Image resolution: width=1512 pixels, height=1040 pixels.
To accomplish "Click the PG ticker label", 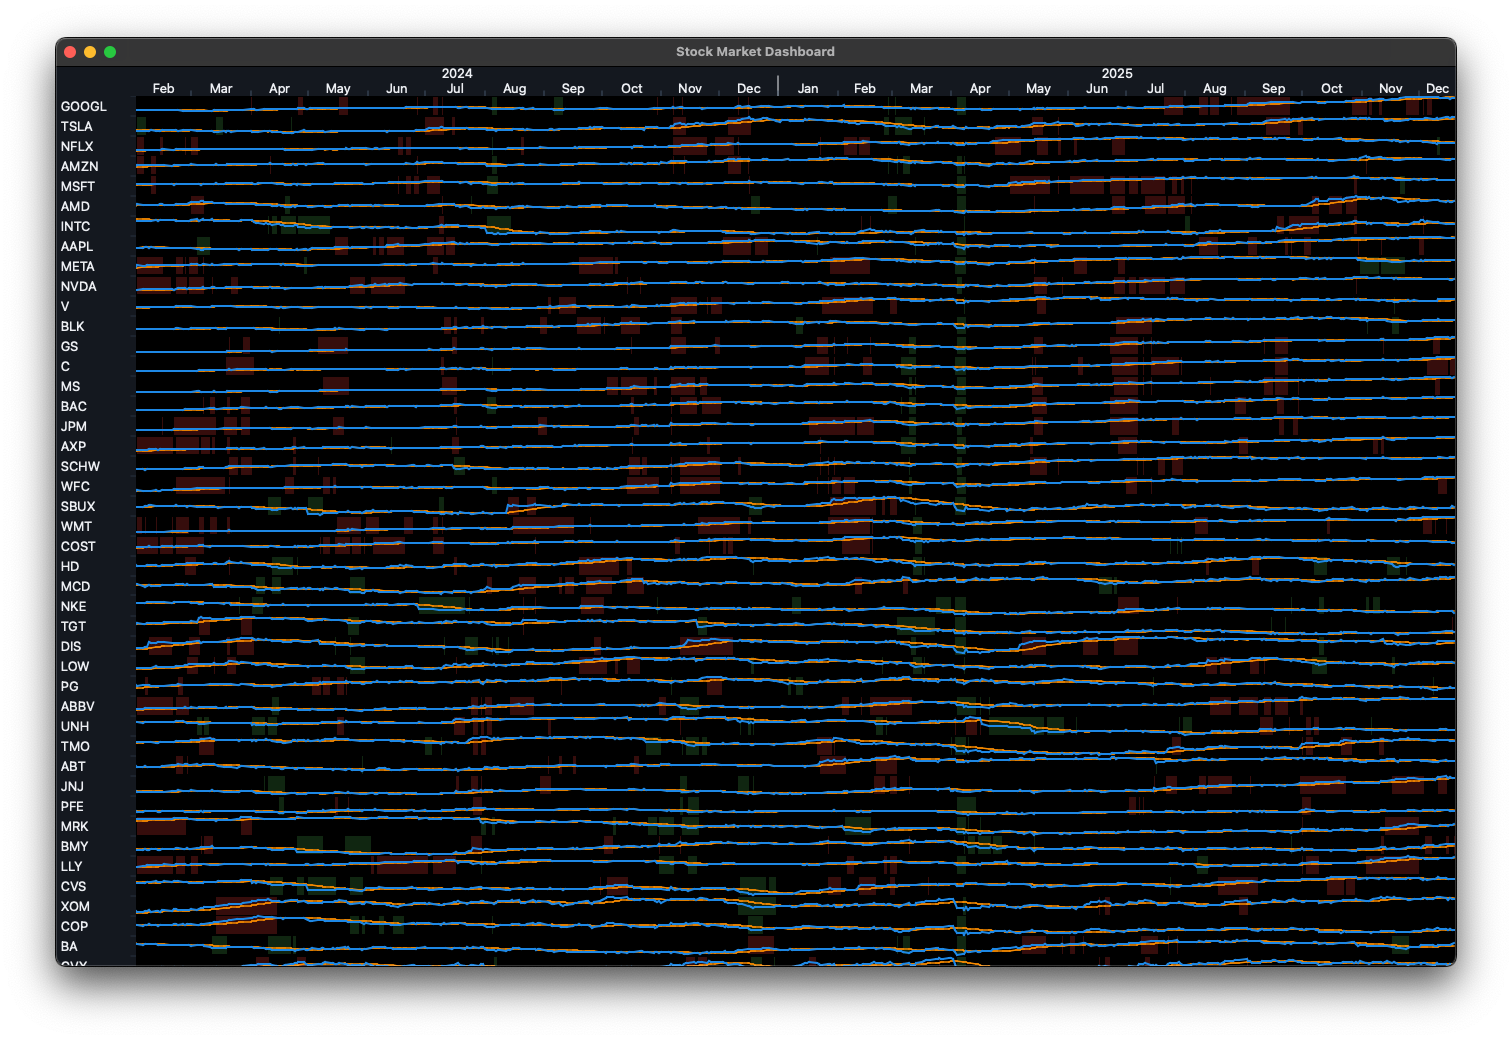I will click(x=69, y=687).
